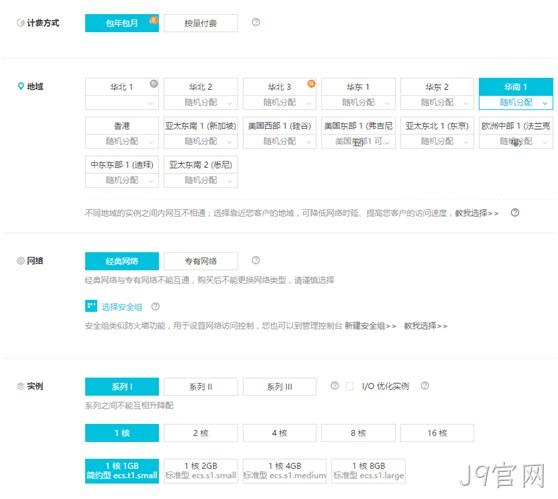Click help icon next to 专有网络 button
This screenshot has width=558, height=499.
(x=256, y=260)
